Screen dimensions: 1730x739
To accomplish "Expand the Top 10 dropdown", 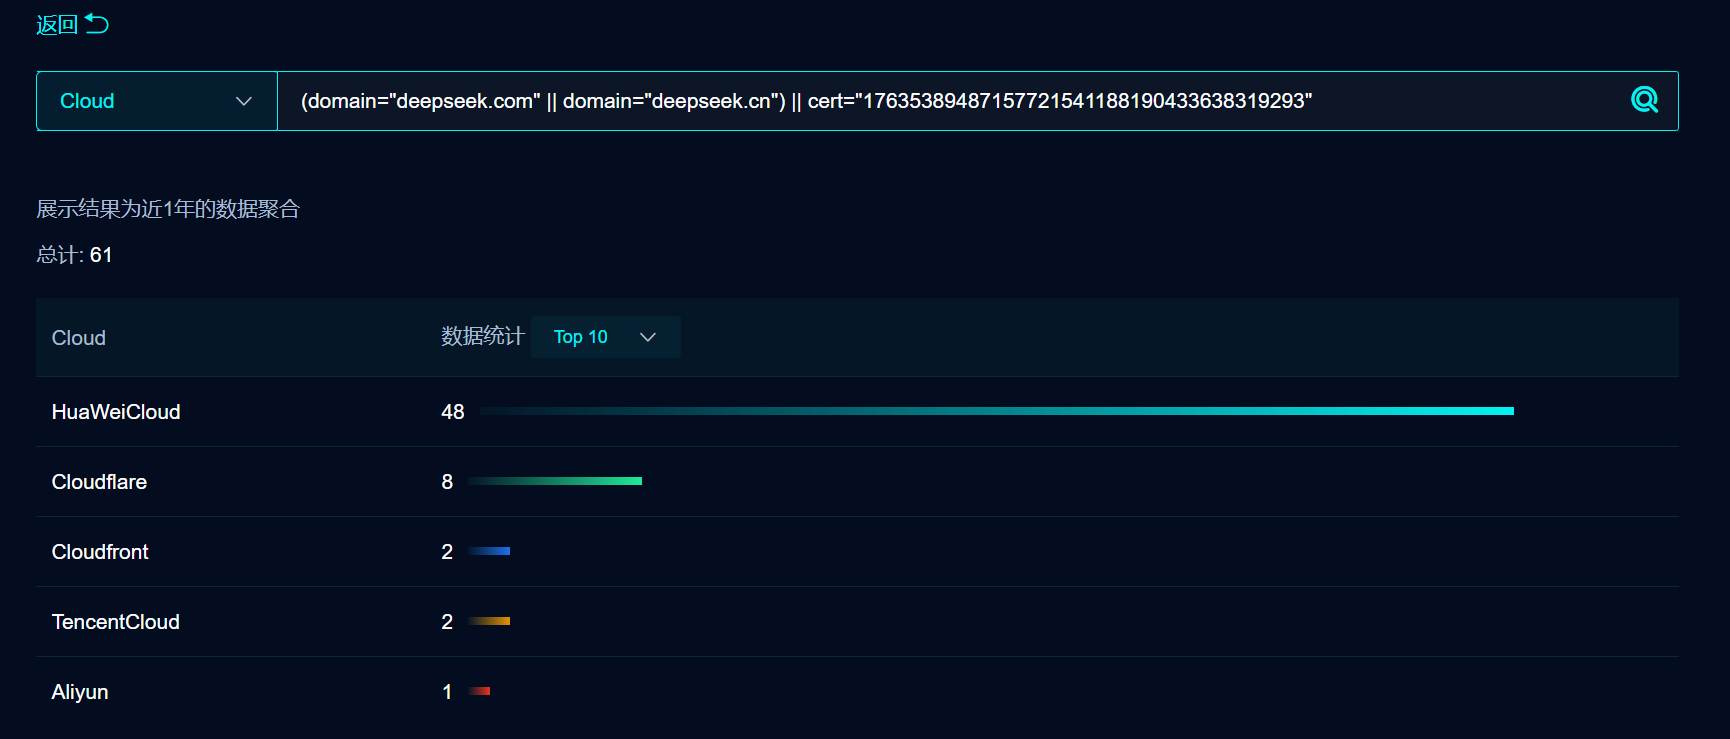I will (606, 337).
